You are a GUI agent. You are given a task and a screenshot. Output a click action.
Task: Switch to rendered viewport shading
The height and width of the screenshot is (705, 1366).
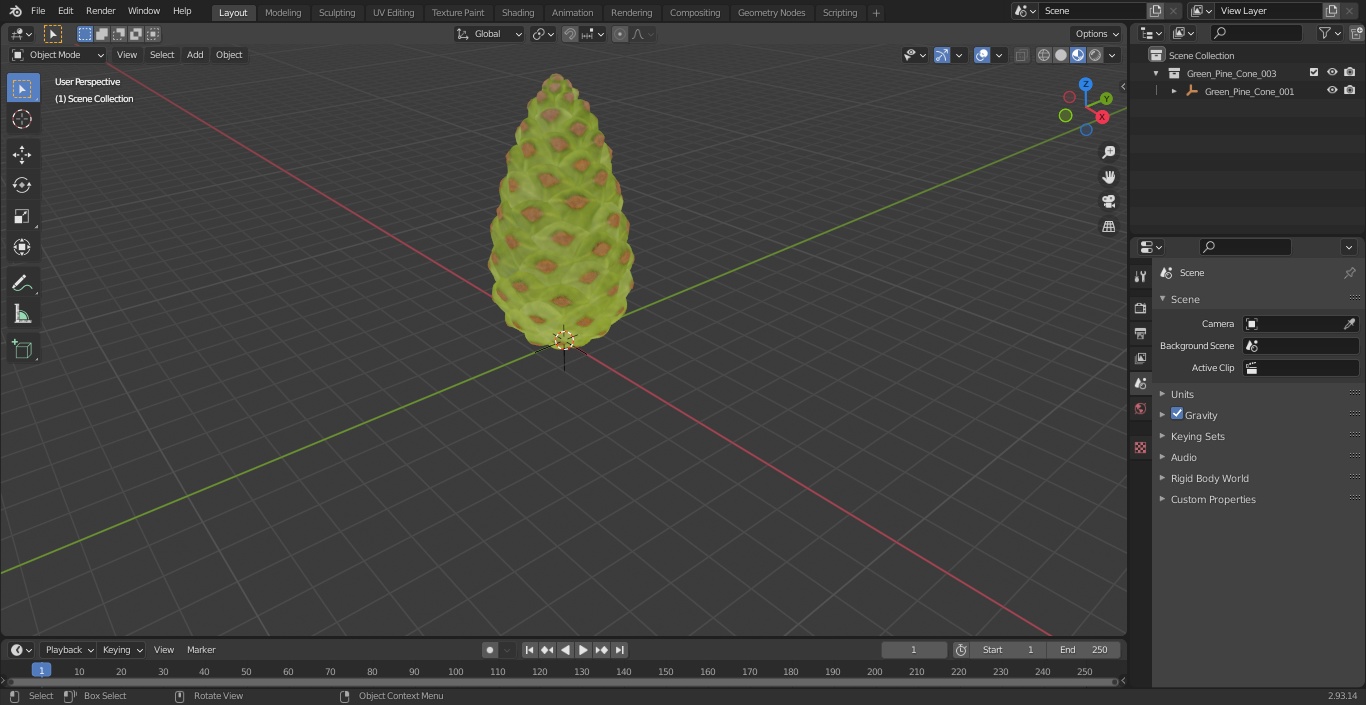click(1095, 55)
